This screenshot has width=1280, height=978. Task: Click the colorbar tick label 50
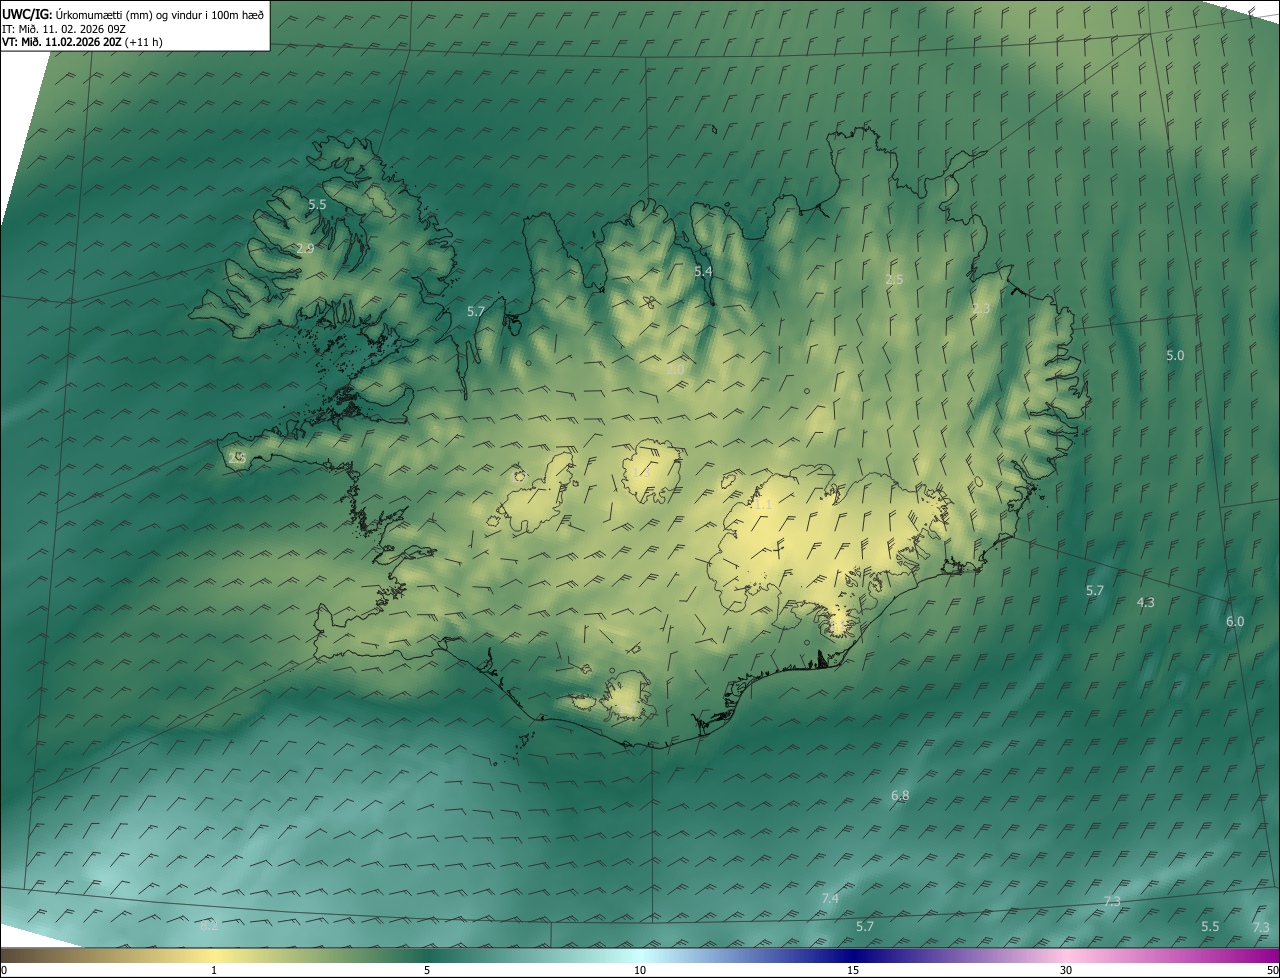coord(1273,970)
